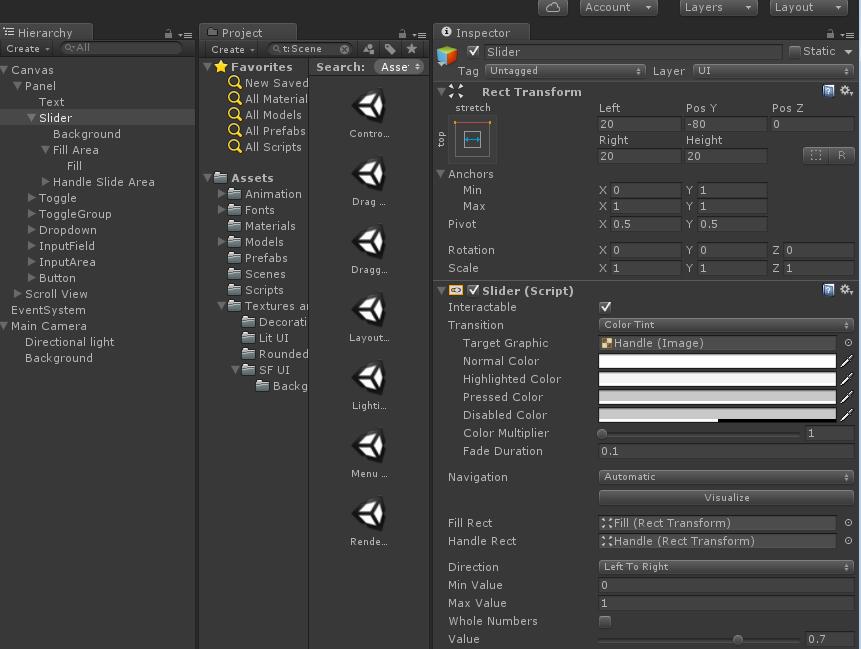The image size is (861, 649).
Task: Click the cloud services icon
Action: tap(553, 7)
